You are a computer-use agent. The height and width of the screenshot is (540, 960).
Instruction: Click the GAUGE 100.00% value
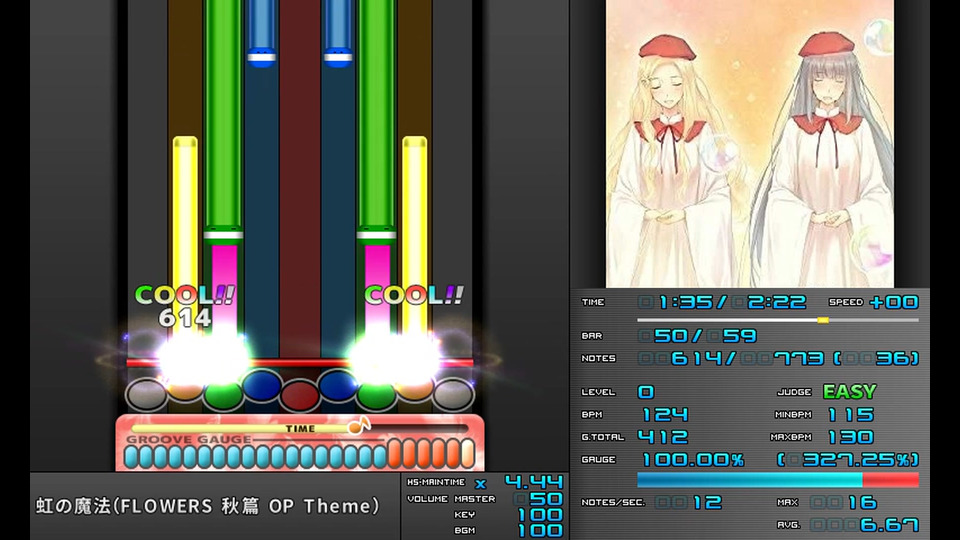[x=693, y=459]
